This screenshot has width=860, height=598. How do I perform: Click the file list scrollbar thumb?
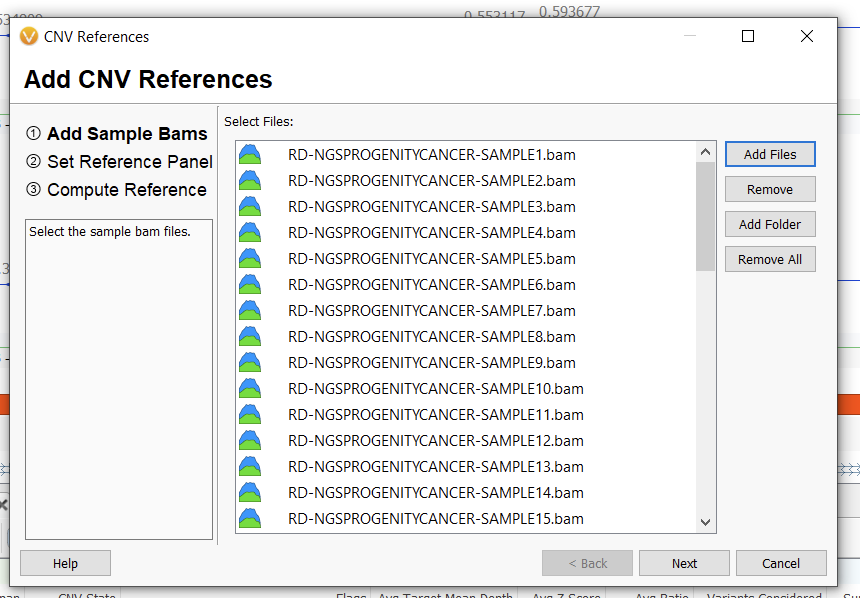[704, 210]
